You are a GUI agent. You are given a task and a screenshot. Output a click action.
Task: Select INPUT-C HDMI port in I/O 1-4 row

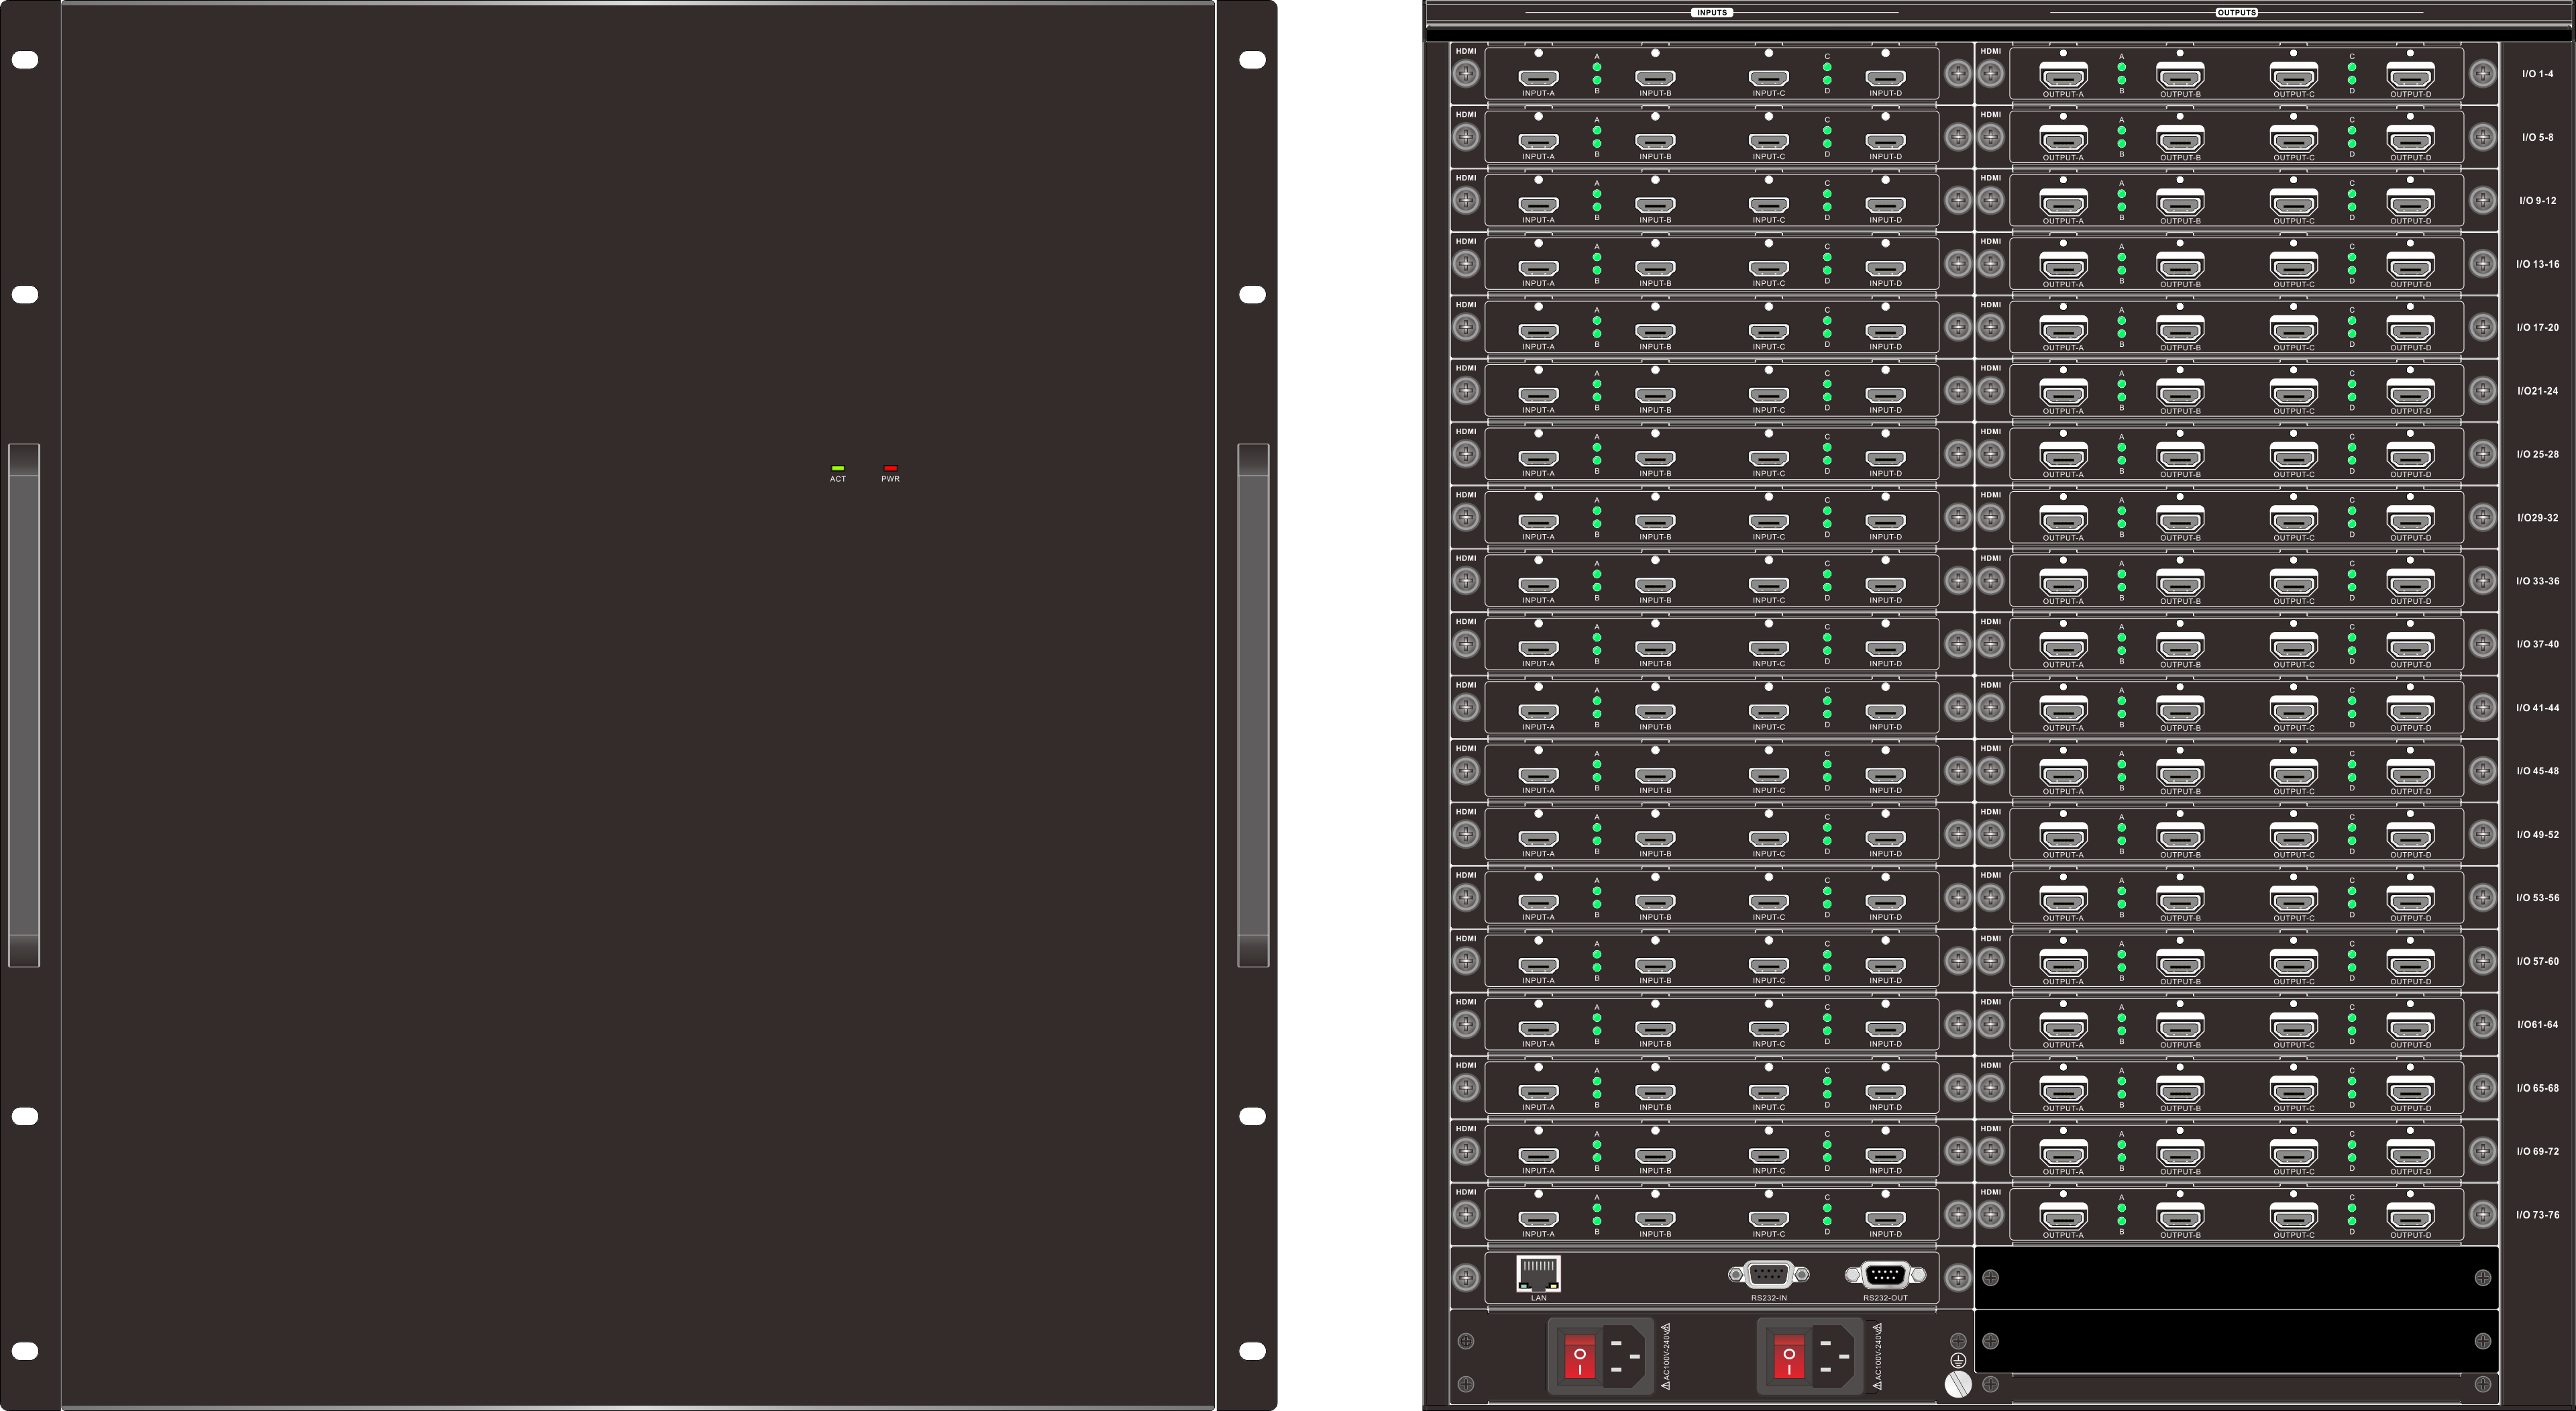pos(1768,78)
